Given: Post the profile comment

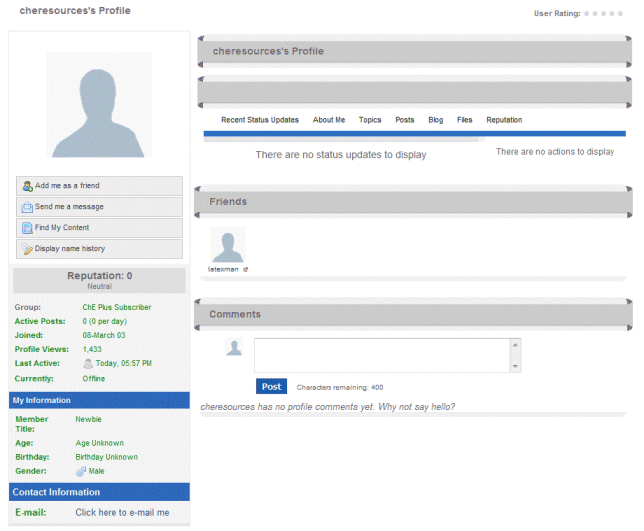Looking at the screenshot, I should pyautogui.click(x=271, y=386).
